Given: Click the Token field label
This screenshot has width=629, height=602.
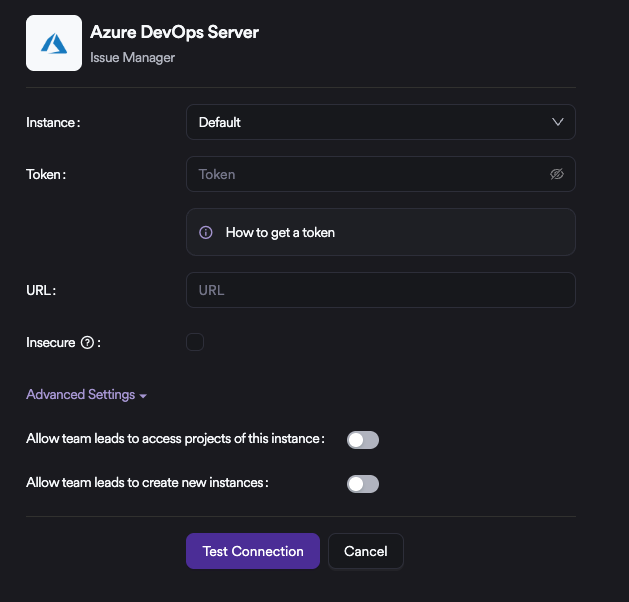Looking at the screenshot, I should coord(46,174).
